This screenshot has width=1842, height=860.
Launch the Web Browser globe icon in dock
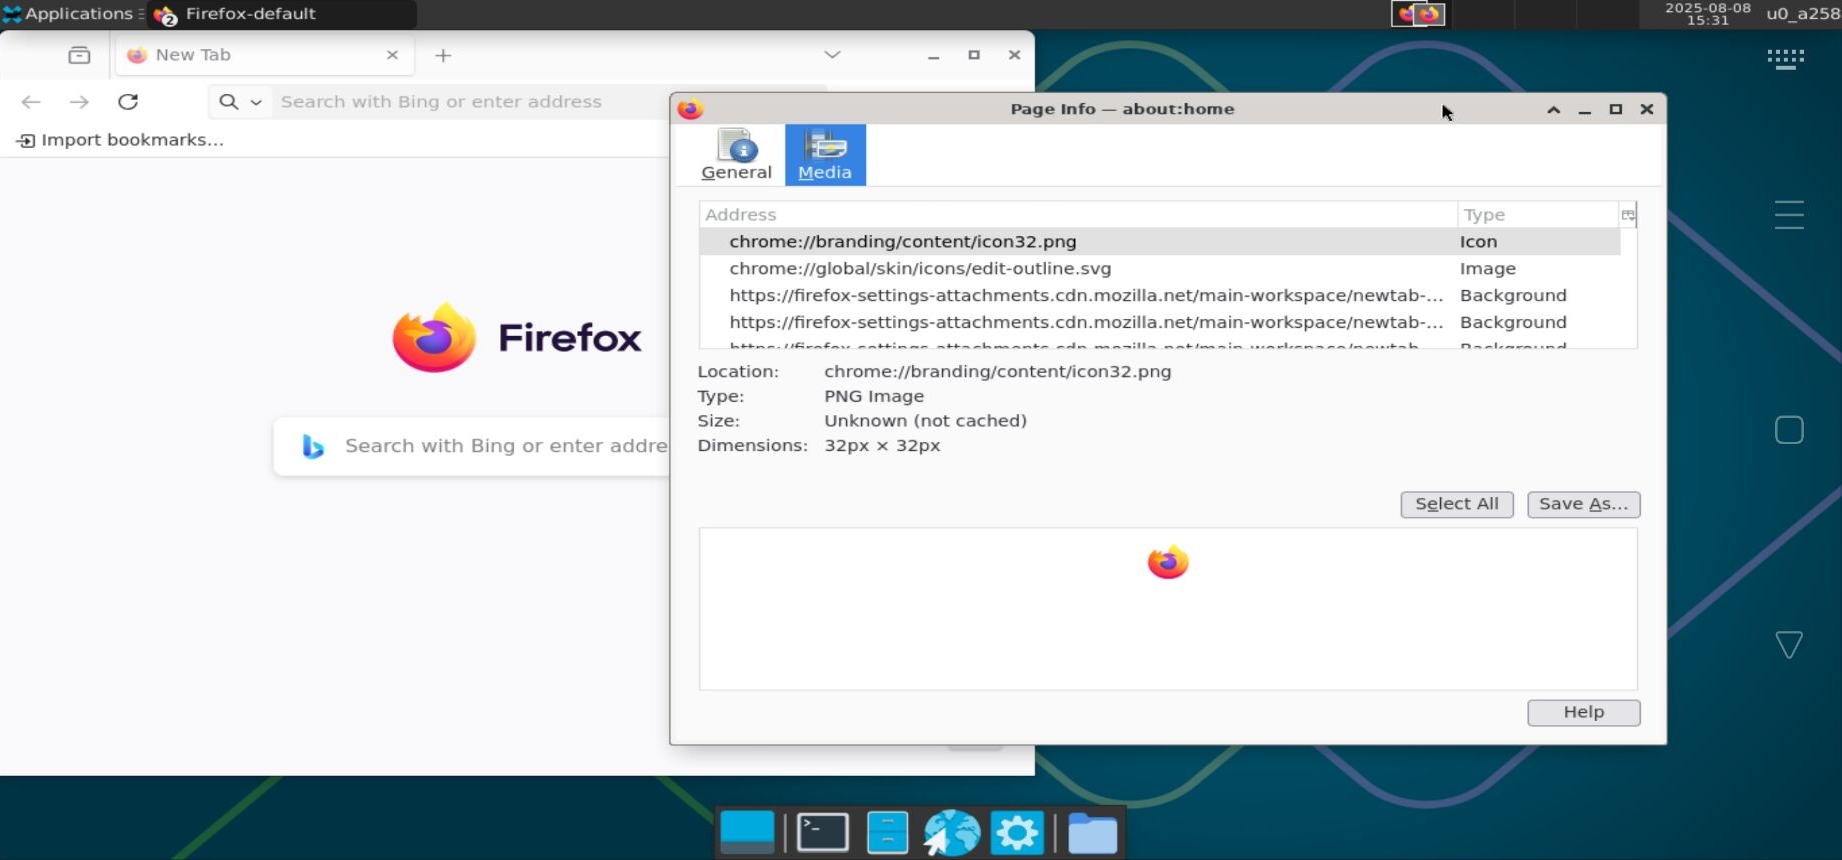point(951,832)
